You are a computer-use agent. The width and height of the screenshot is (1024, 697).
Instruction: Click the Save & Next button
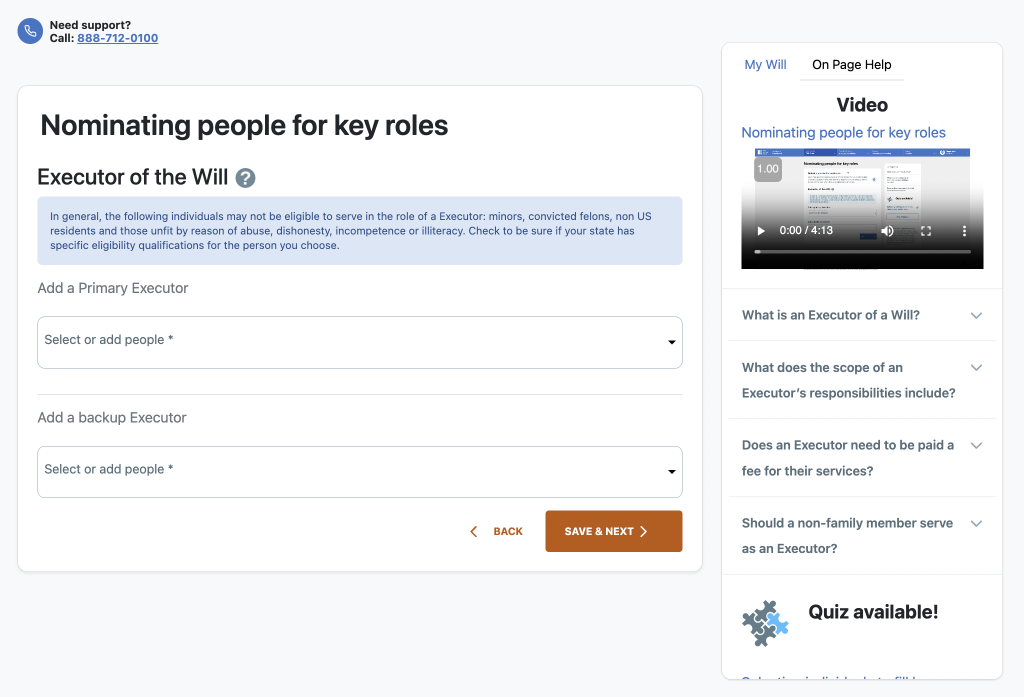tap(614, 531)
